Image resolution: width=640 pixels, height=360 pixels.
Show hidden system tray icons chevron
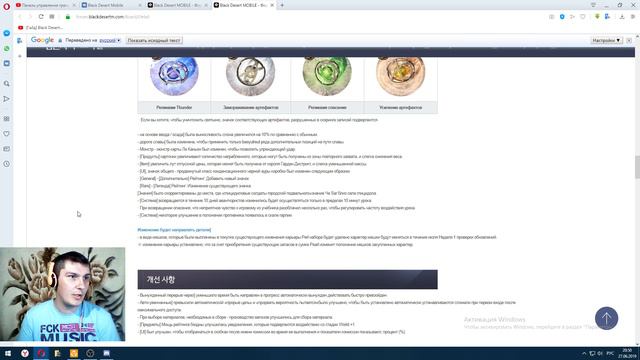click(x=584, y=353)
